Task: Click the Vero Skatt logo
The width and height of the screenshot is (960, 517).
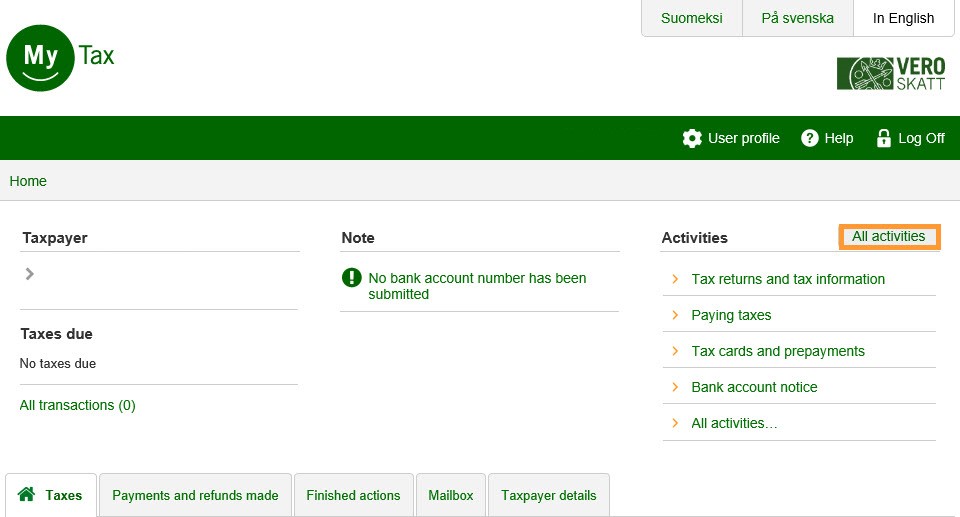Action: pyautogui.click(x=890, y=74)
